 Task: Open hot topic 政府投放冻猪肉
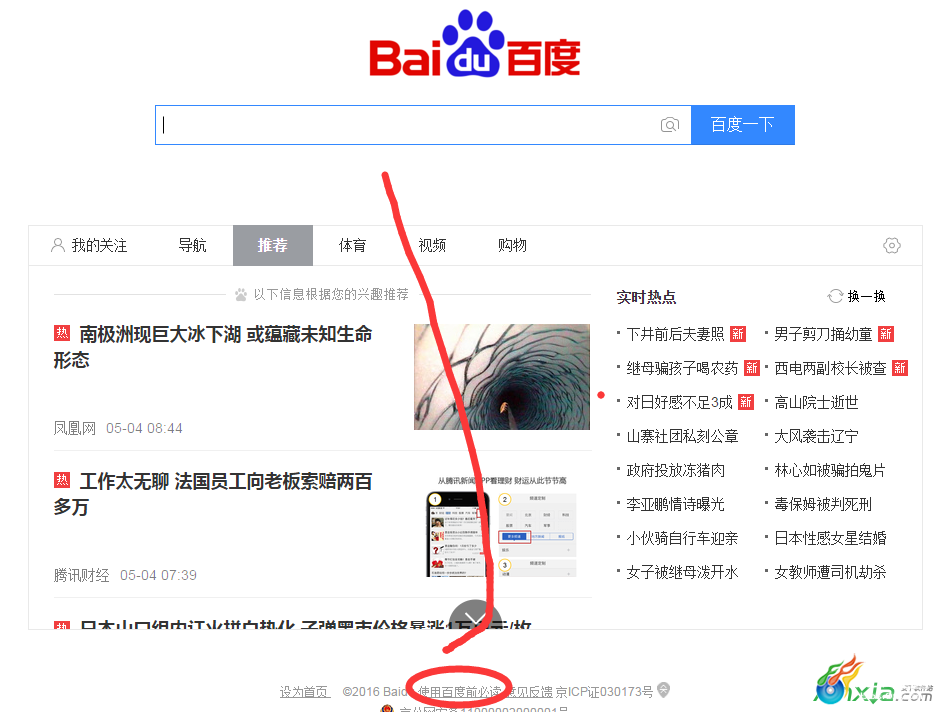pyautogui.click(x=676, y=470)
